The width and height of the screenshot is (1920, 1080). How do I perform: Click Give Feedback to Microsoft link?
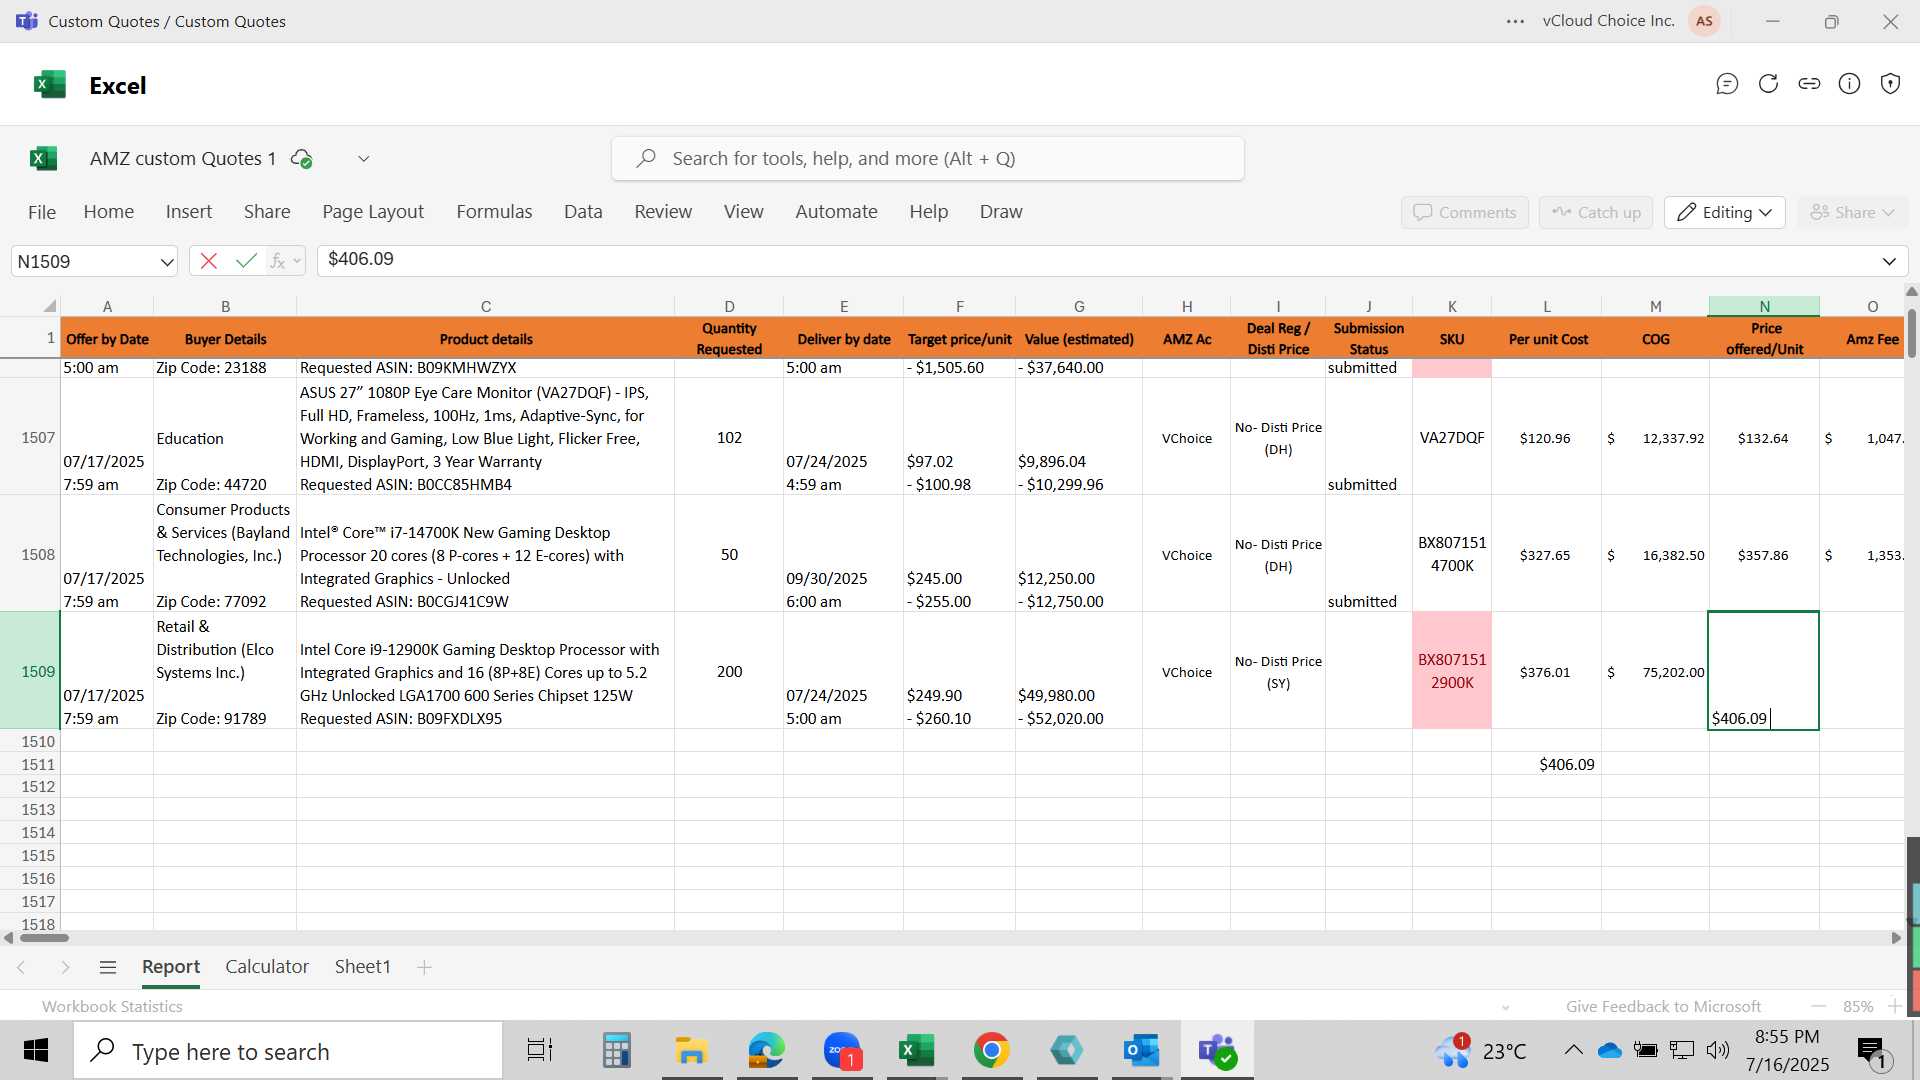[1664, 1007]
